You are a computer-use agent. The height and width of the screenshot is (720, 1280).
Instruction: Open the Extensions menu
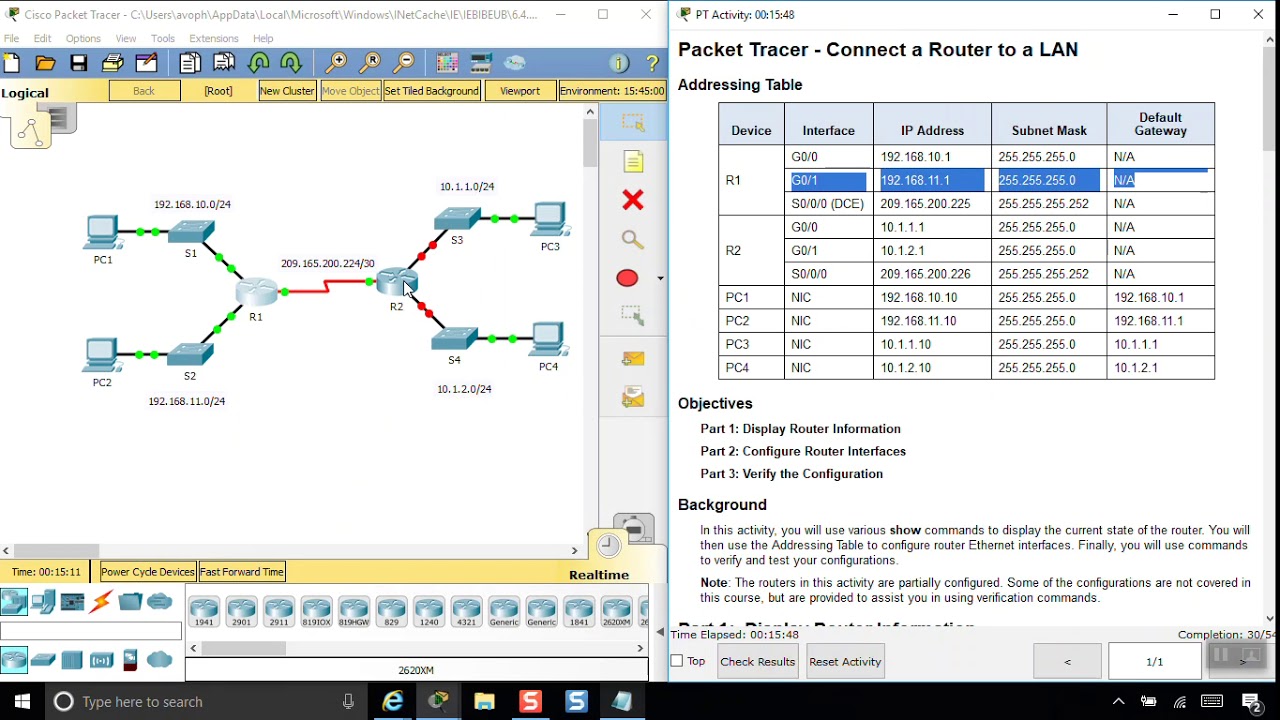tap(214, 38)
